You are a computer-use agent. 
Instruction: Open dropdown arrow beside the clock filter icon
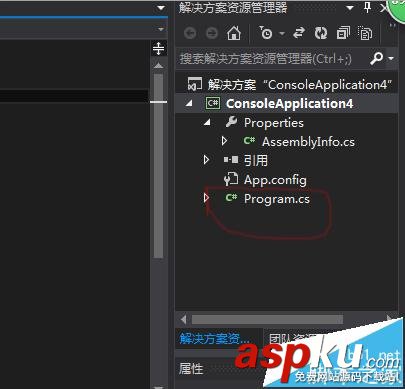tap(282, 33)
